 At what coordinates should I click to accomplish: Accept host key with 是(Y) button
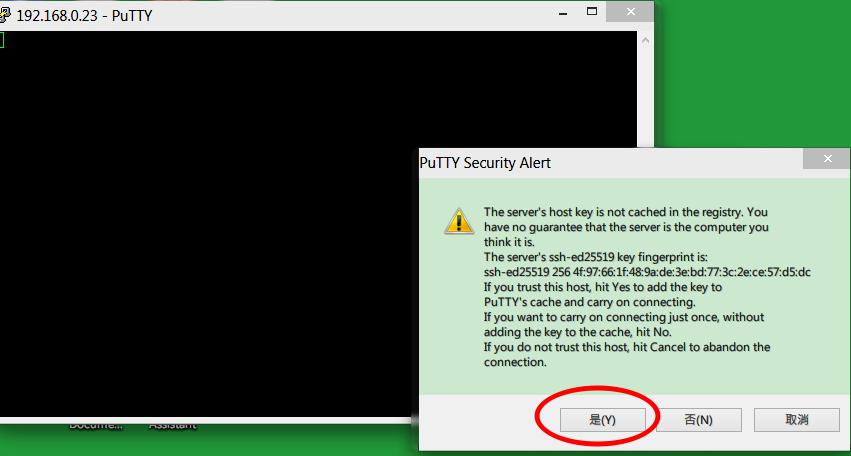pos(602,420)
